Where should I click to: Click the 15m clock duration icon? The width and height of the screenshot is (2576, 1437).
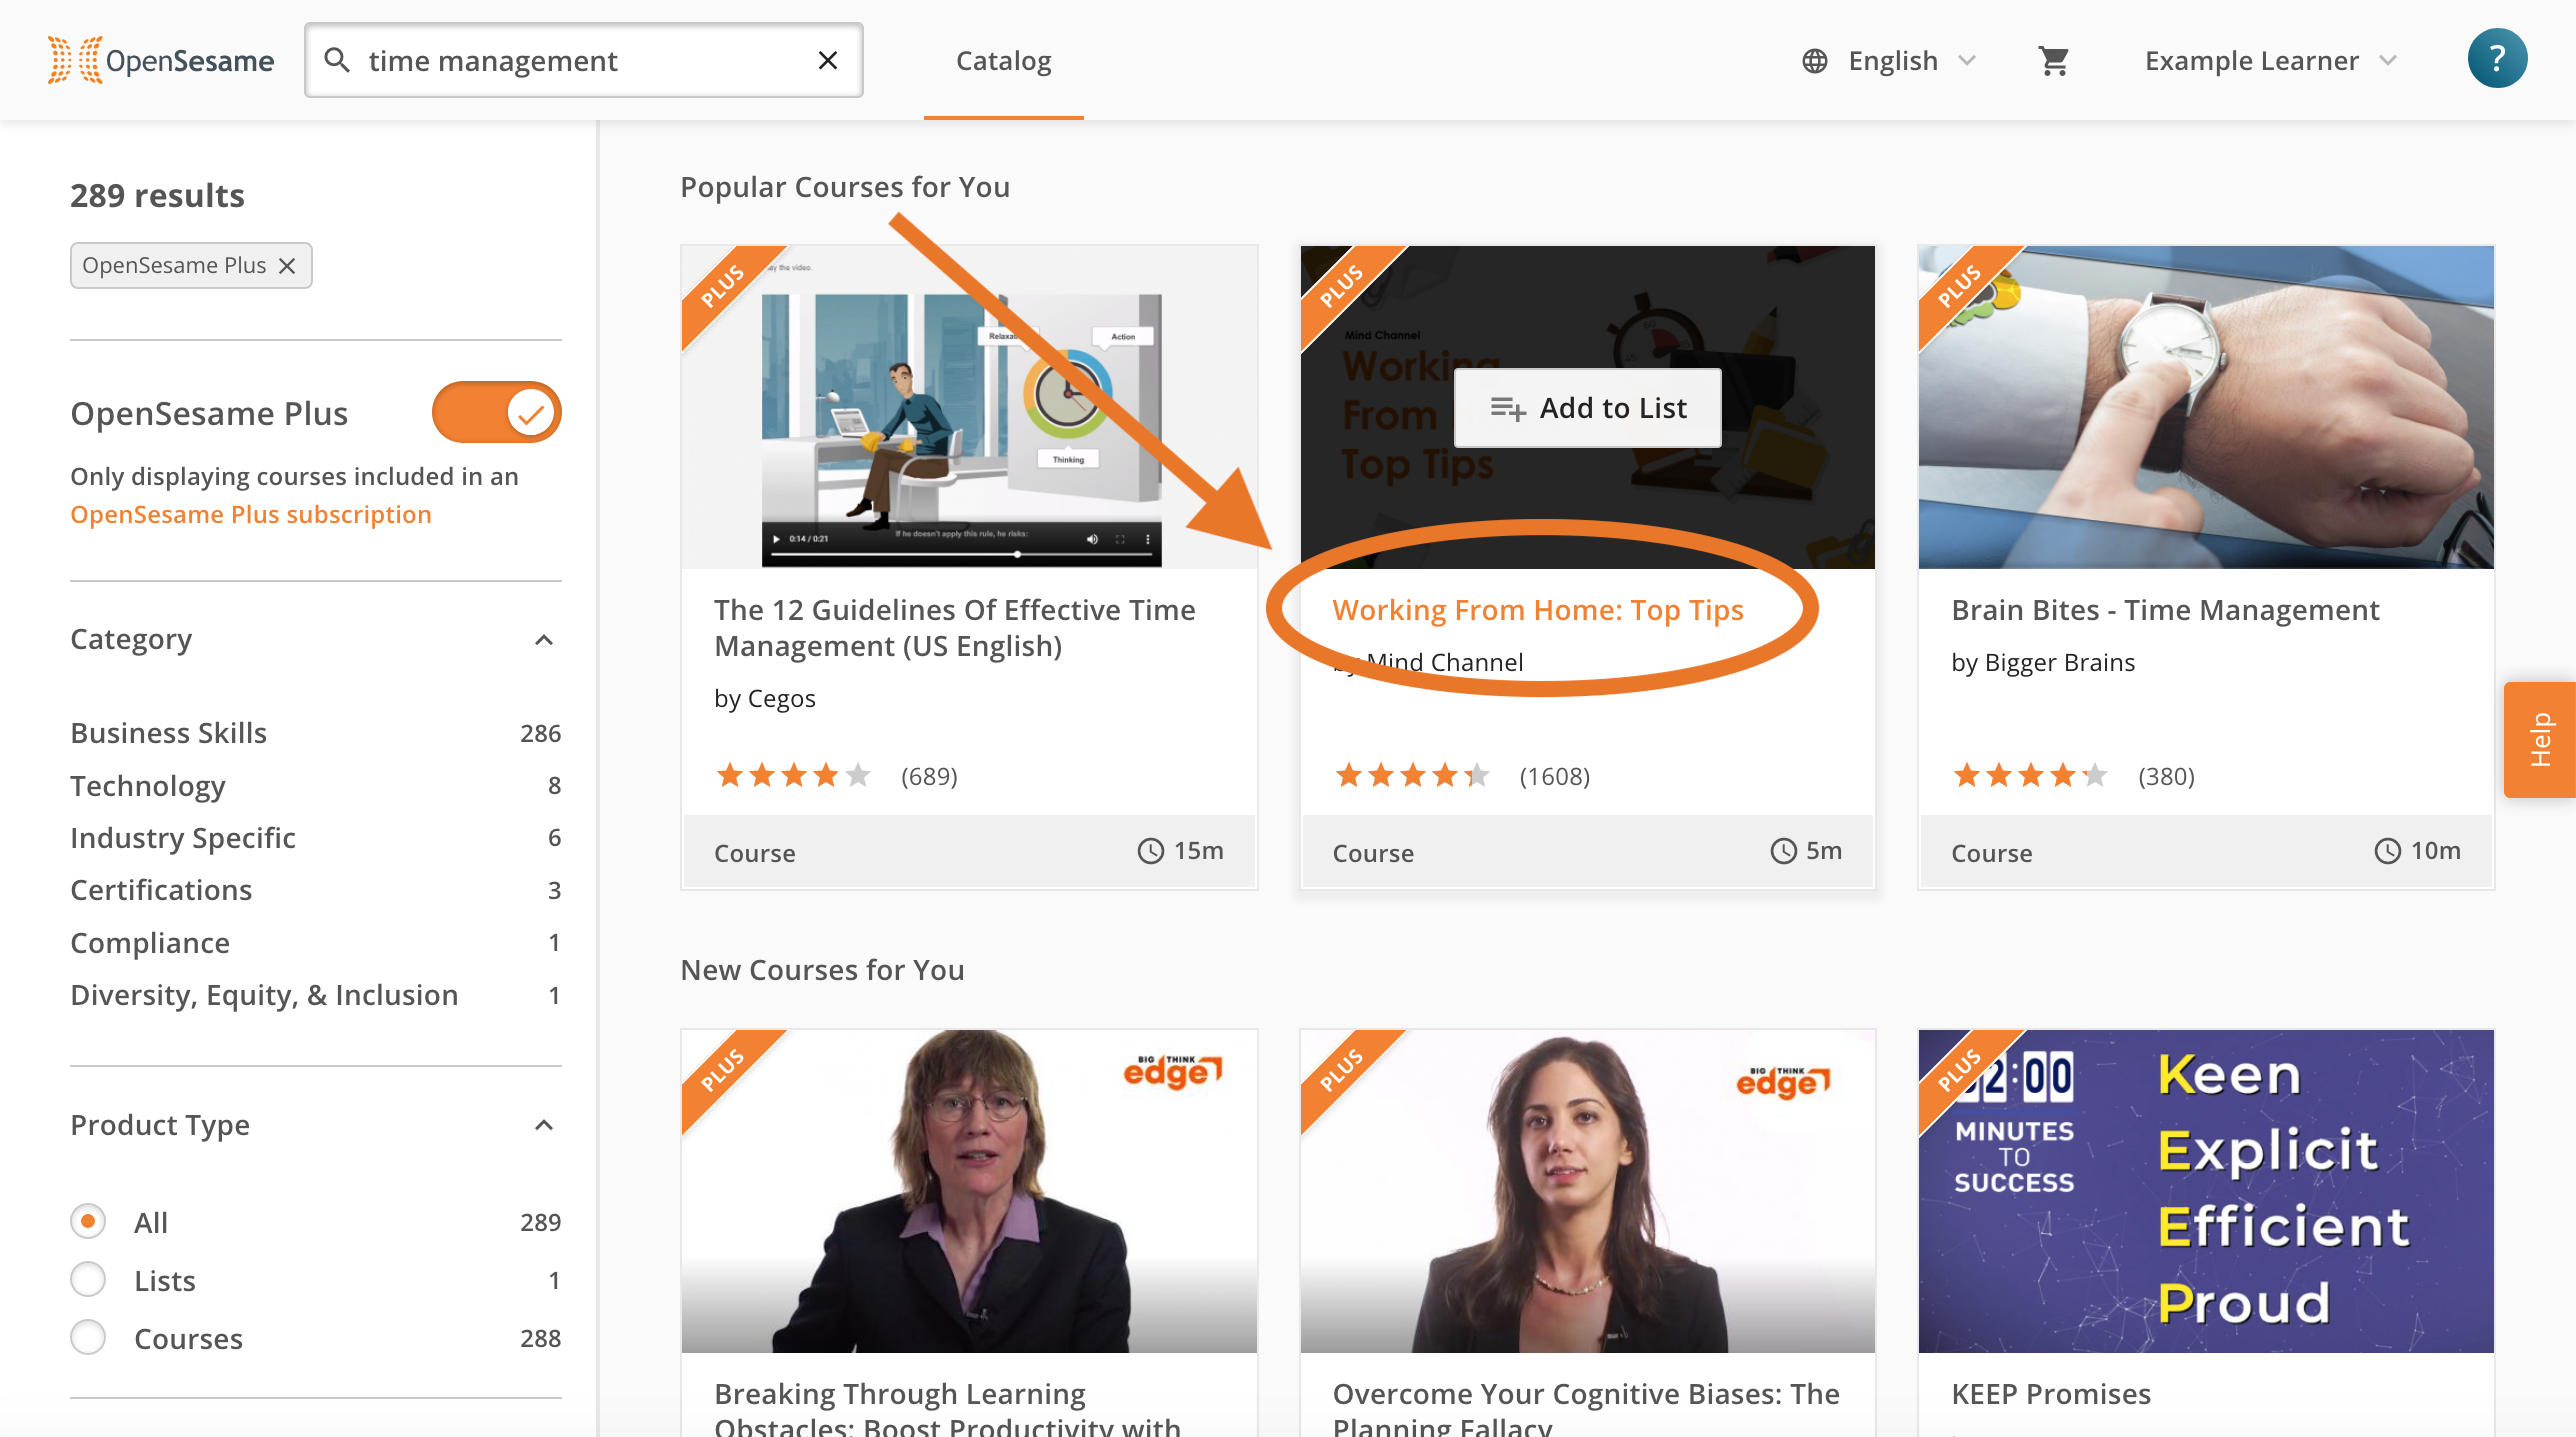tap(1151, 851)
